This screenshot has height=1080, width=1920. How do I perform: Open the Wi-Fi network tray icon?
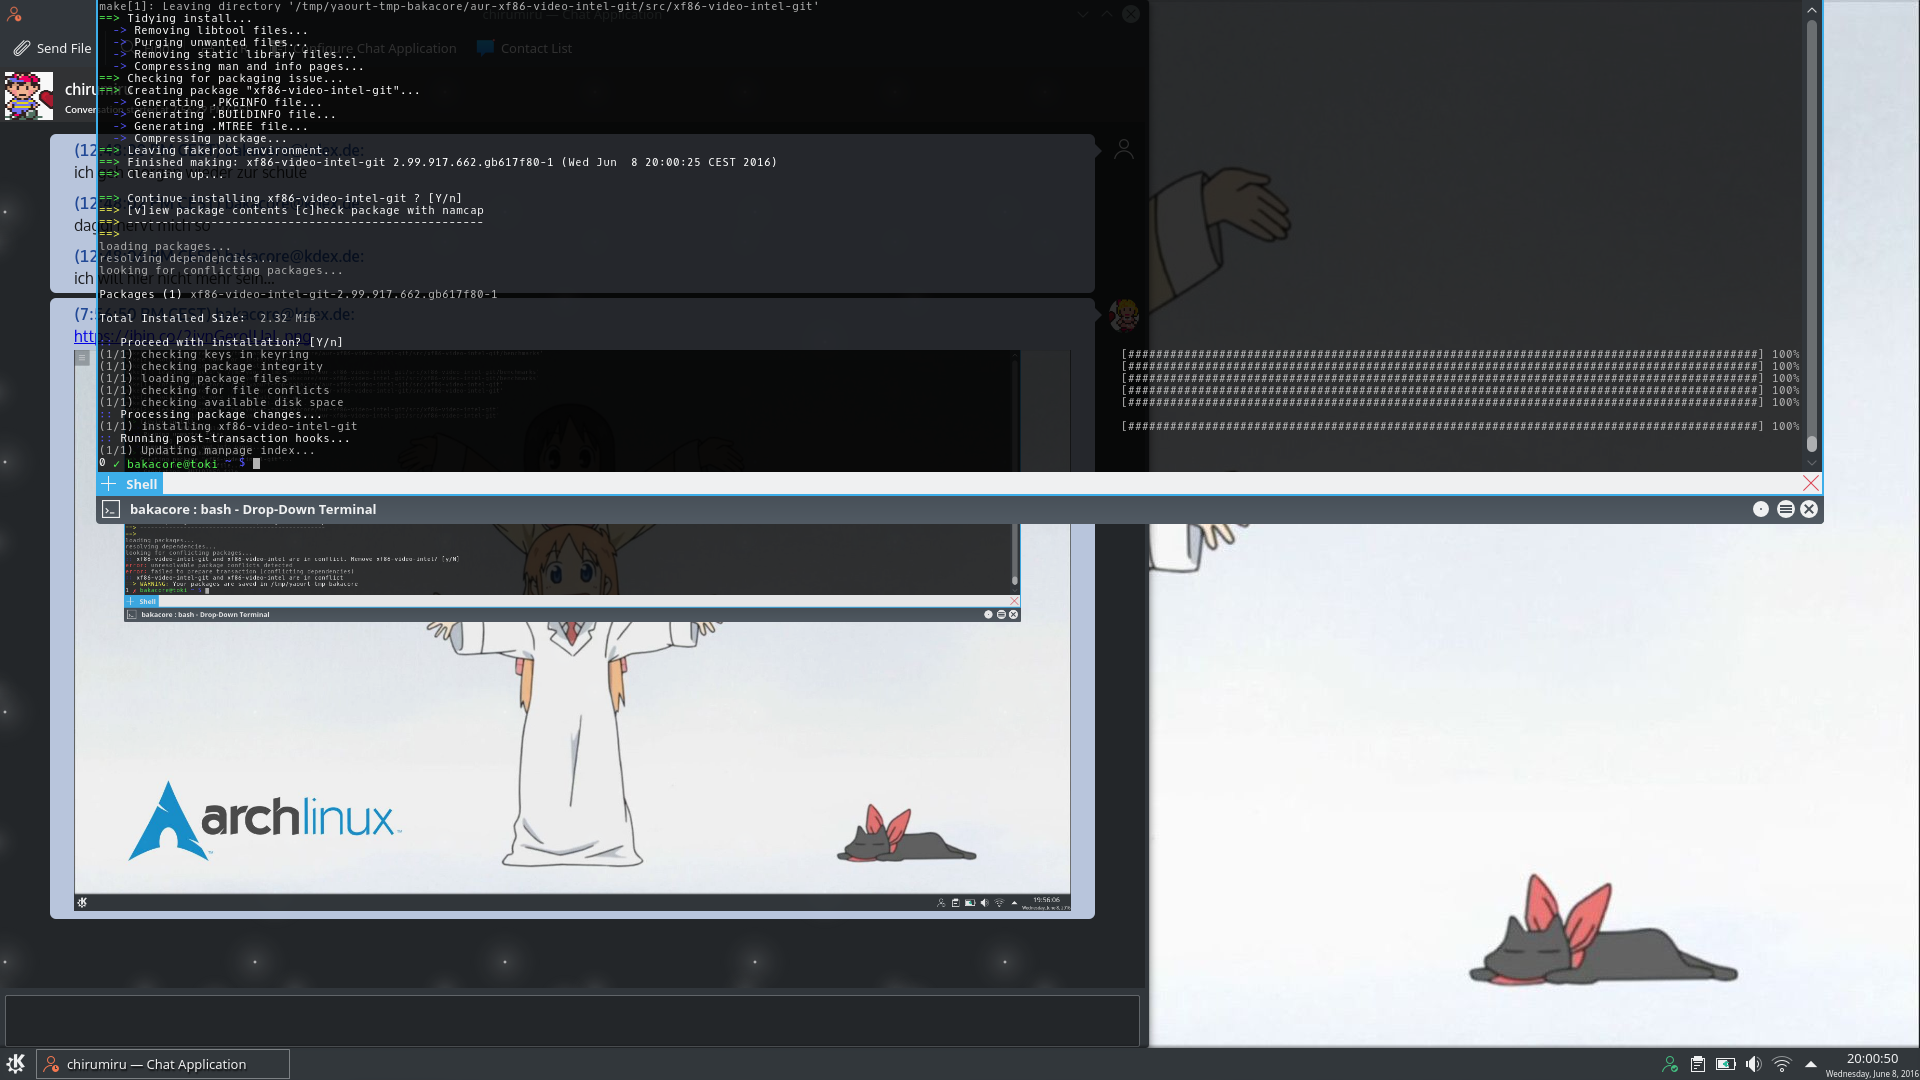click(1782, 1064)
